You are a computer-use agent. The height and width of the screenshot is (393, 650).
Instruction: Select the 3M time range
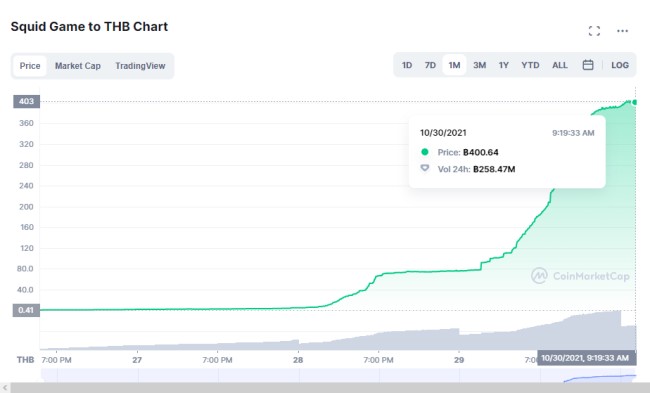480,65
